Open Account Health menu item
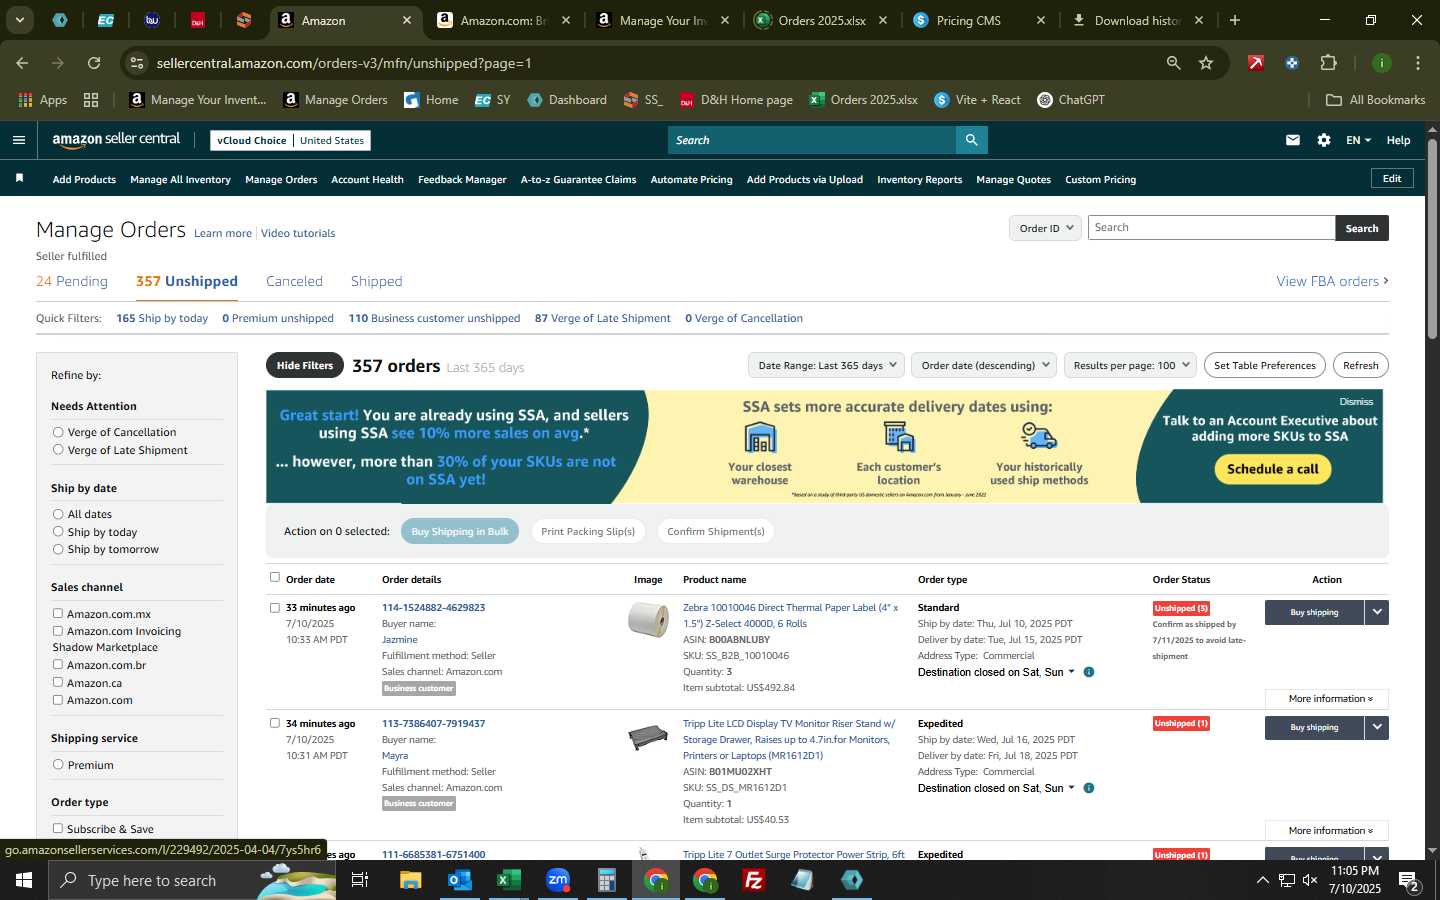This screenshot has width=1440, height=900. coord(367,180)
